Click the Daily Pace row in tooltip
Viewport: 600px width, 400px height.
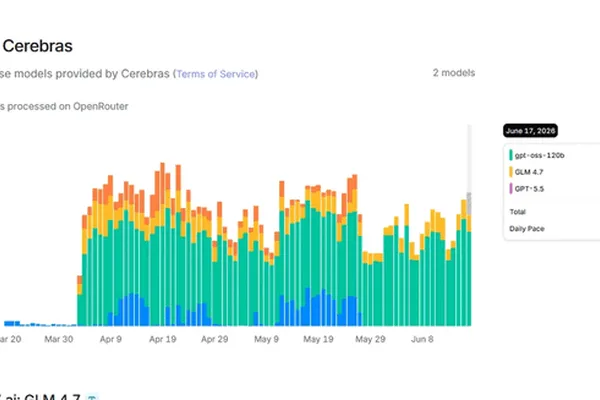pyautogui.click(x=527, y=229)
